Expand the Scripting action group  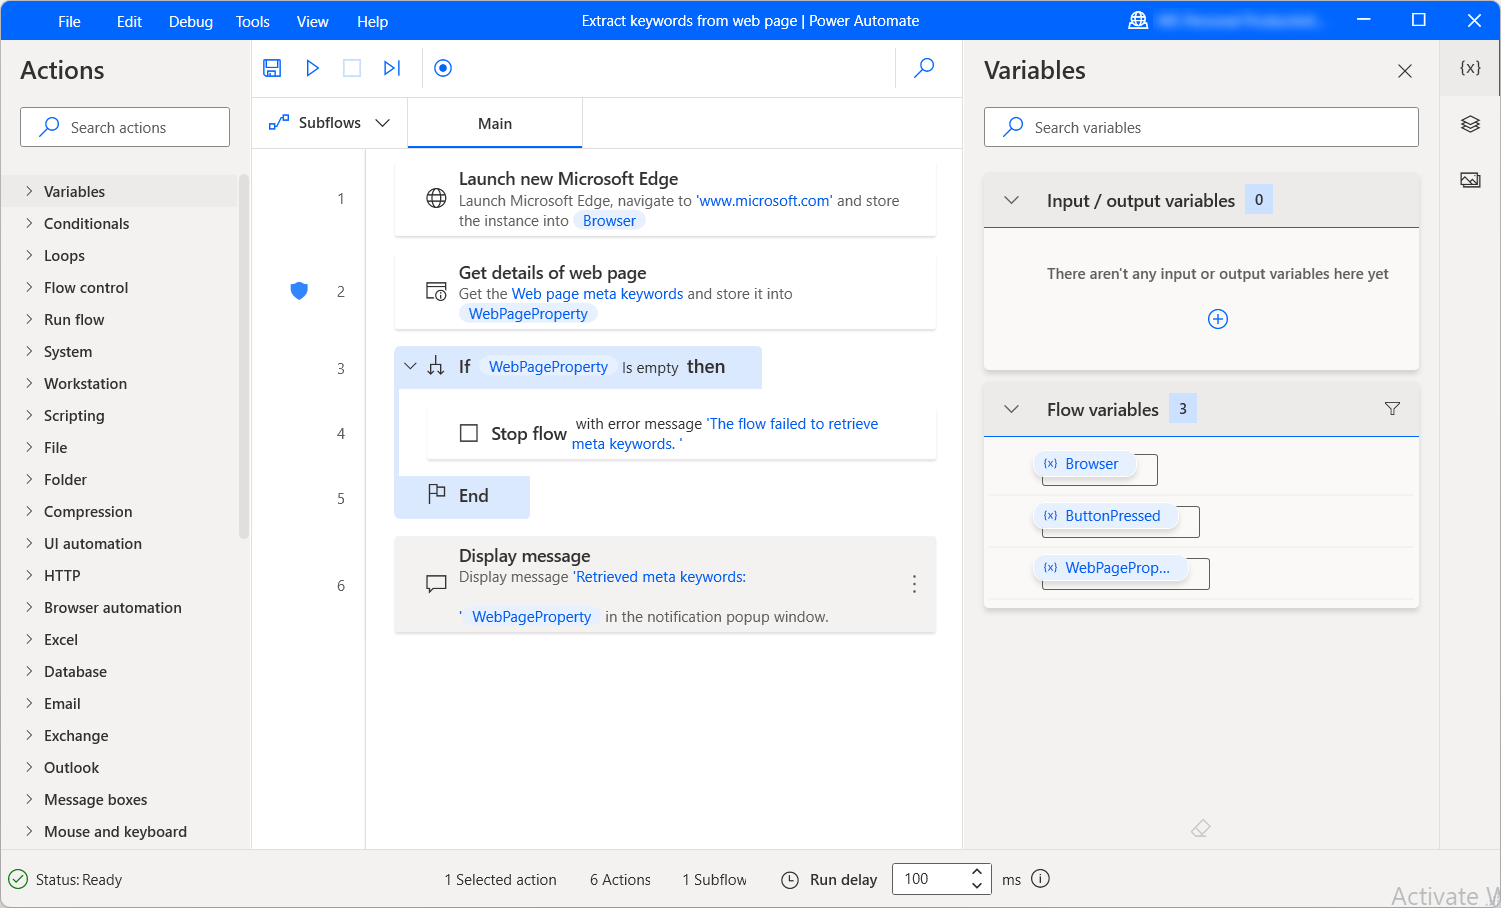[28, 415]
